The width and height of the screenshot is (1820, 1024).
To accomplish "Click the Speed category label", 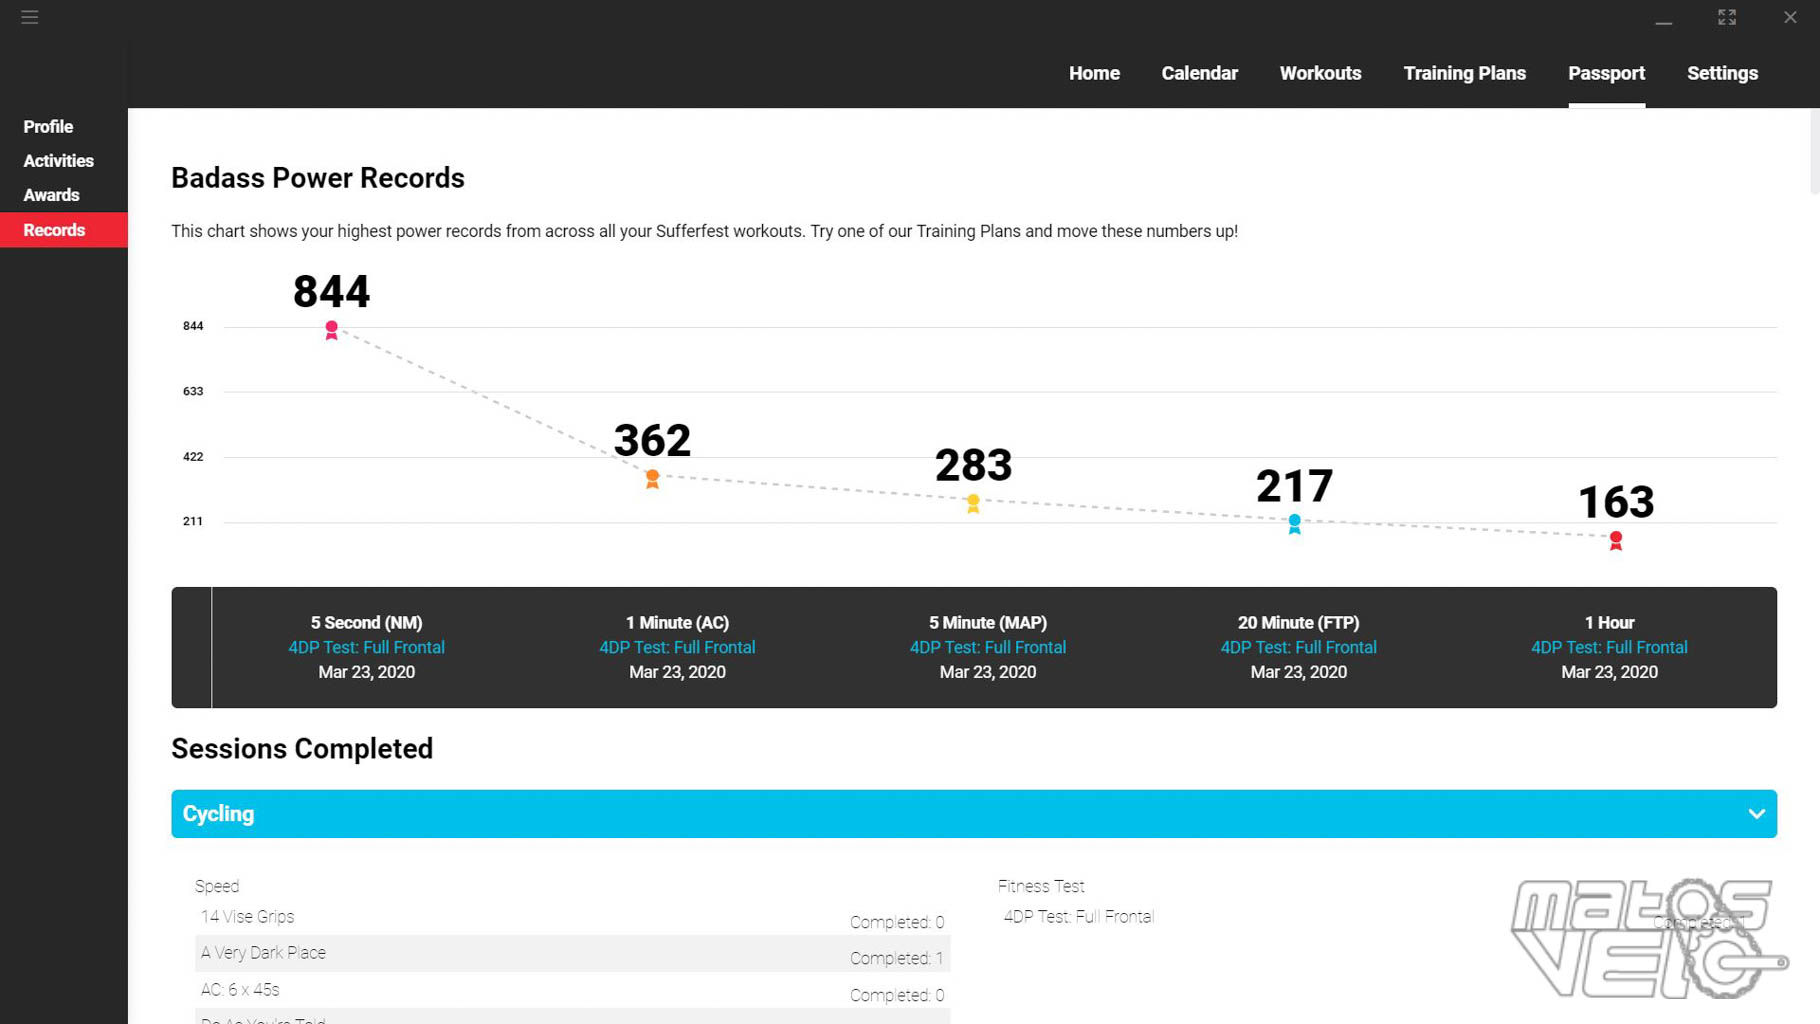I will [217, 886].
